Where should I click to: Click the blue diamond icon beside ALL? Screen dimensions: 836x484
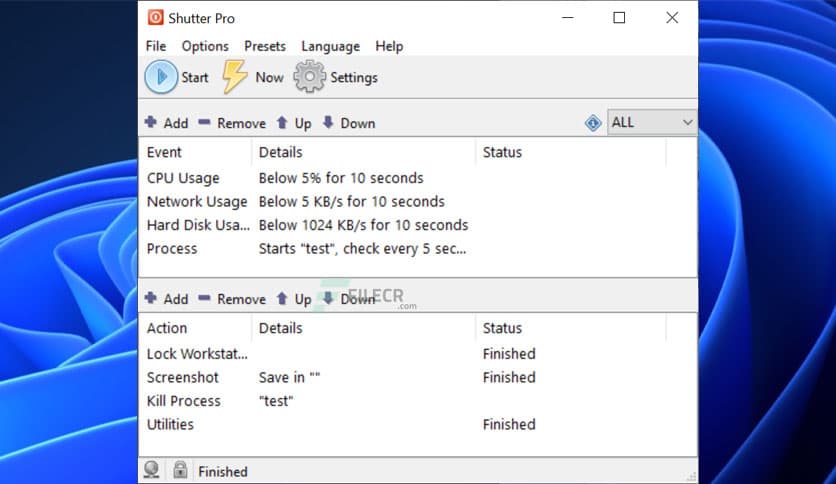point(593,123)
